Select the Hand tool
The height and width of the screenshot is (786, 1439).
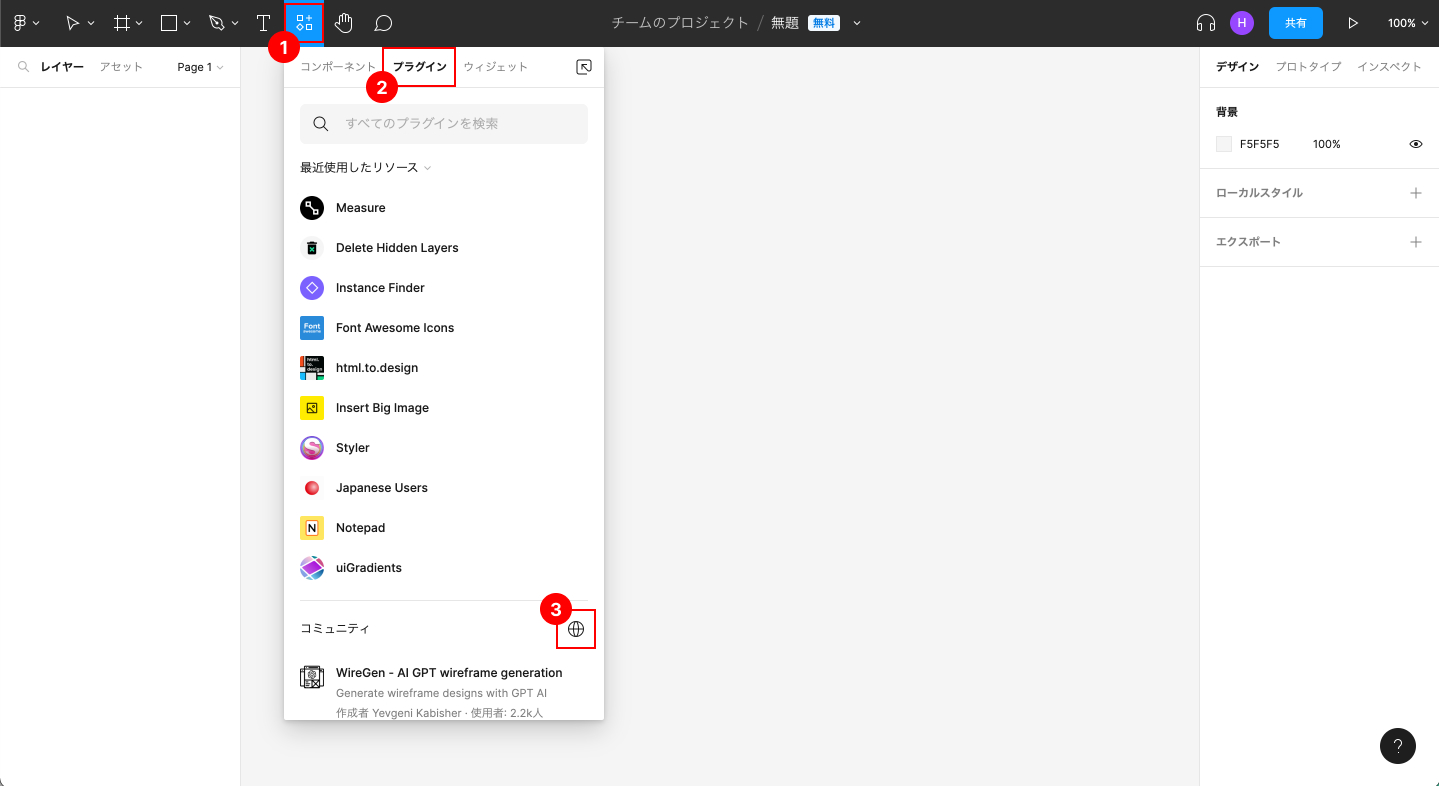pyautogui.click(x=343, y=22)
